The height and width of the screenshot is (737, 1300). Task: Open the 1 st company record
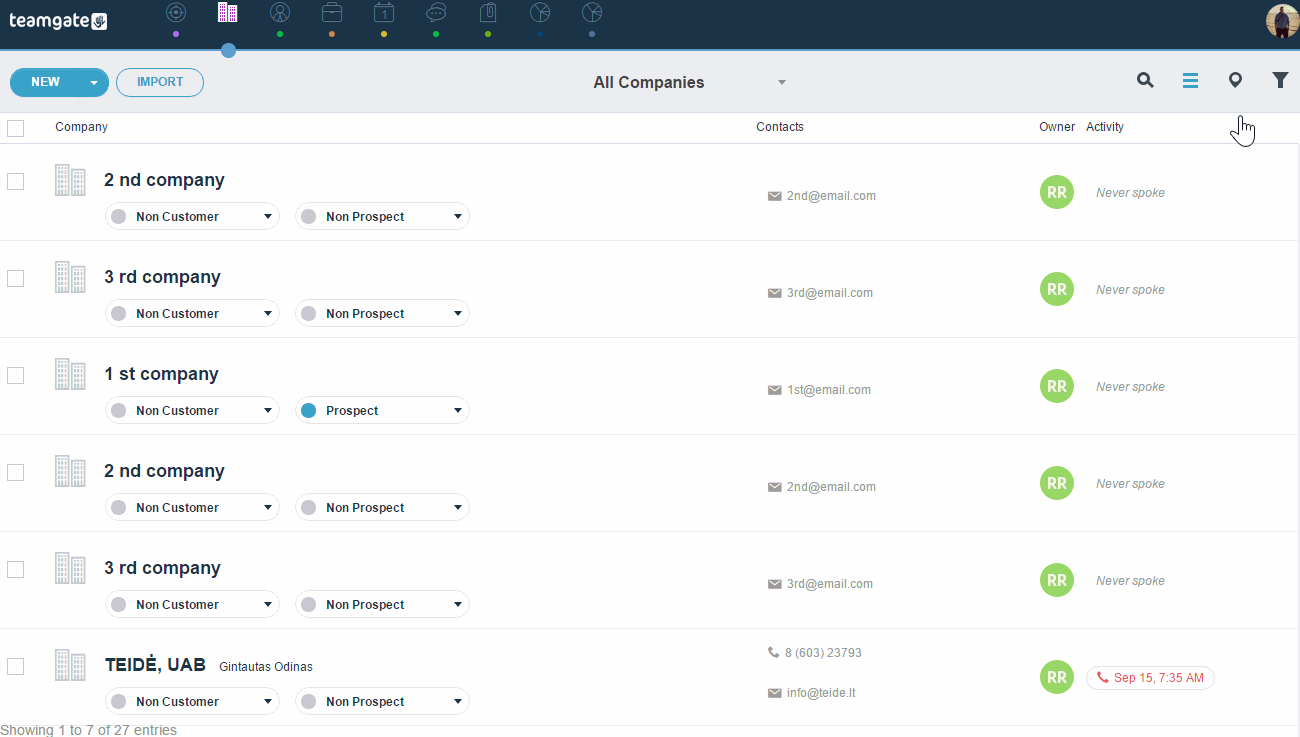[161, 374]
